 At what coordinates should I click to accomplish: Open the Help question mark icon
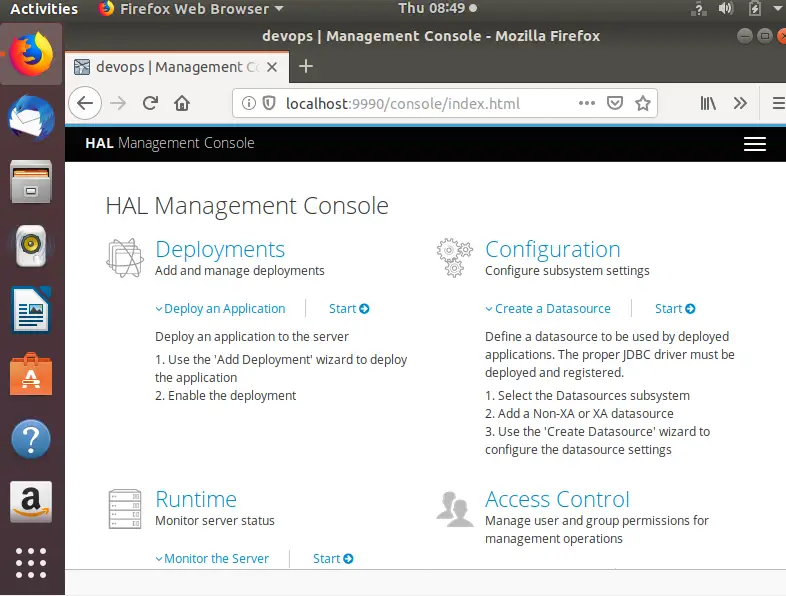pyautogui.click(x=31, y=439)
